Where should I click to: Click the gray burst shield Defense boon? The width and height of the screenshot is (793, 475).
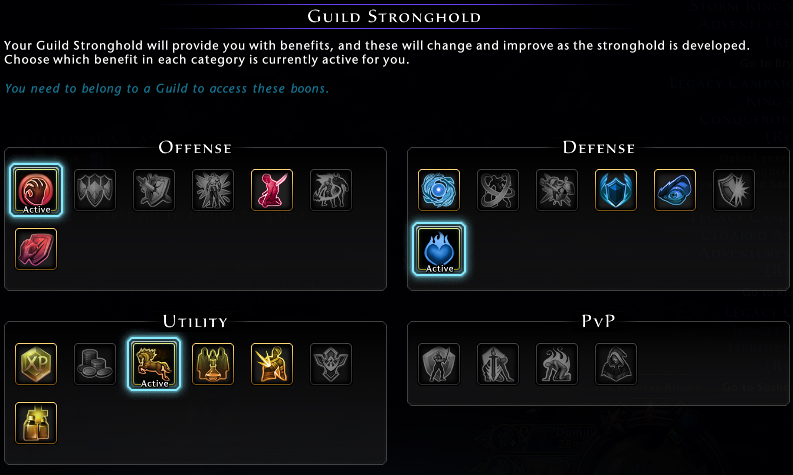click(x=733, y=189)
